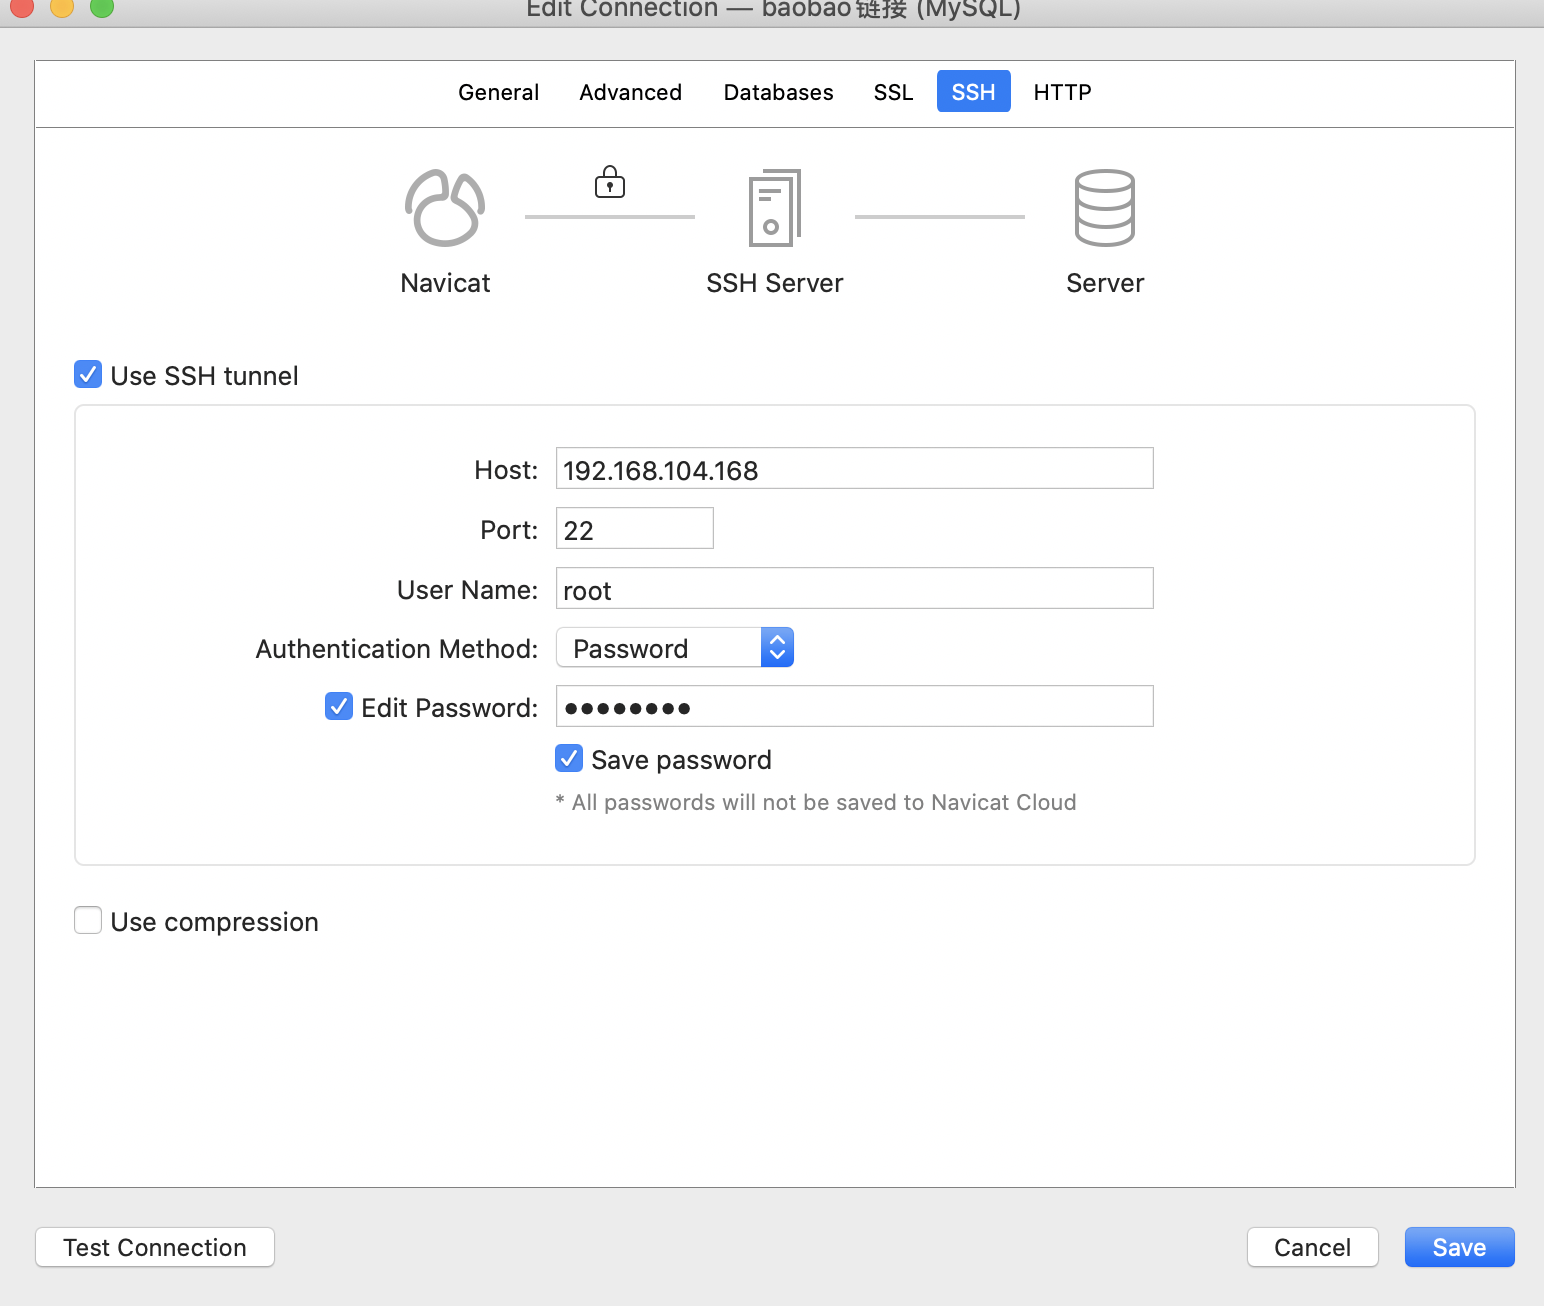Enable the Use compression checkbox

[x=88, y=921]
